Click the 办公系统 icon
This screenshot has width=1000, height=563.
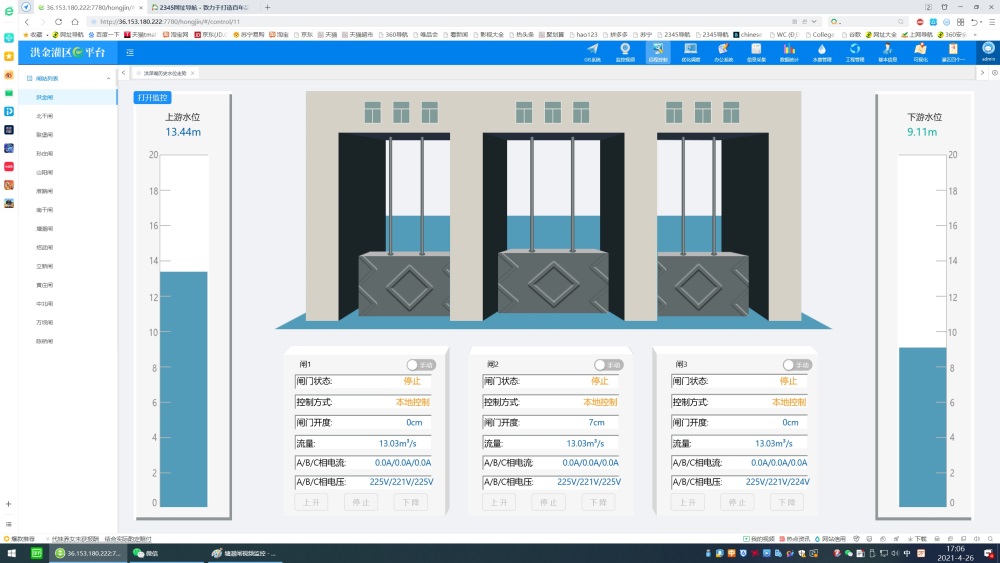[723, 51]
